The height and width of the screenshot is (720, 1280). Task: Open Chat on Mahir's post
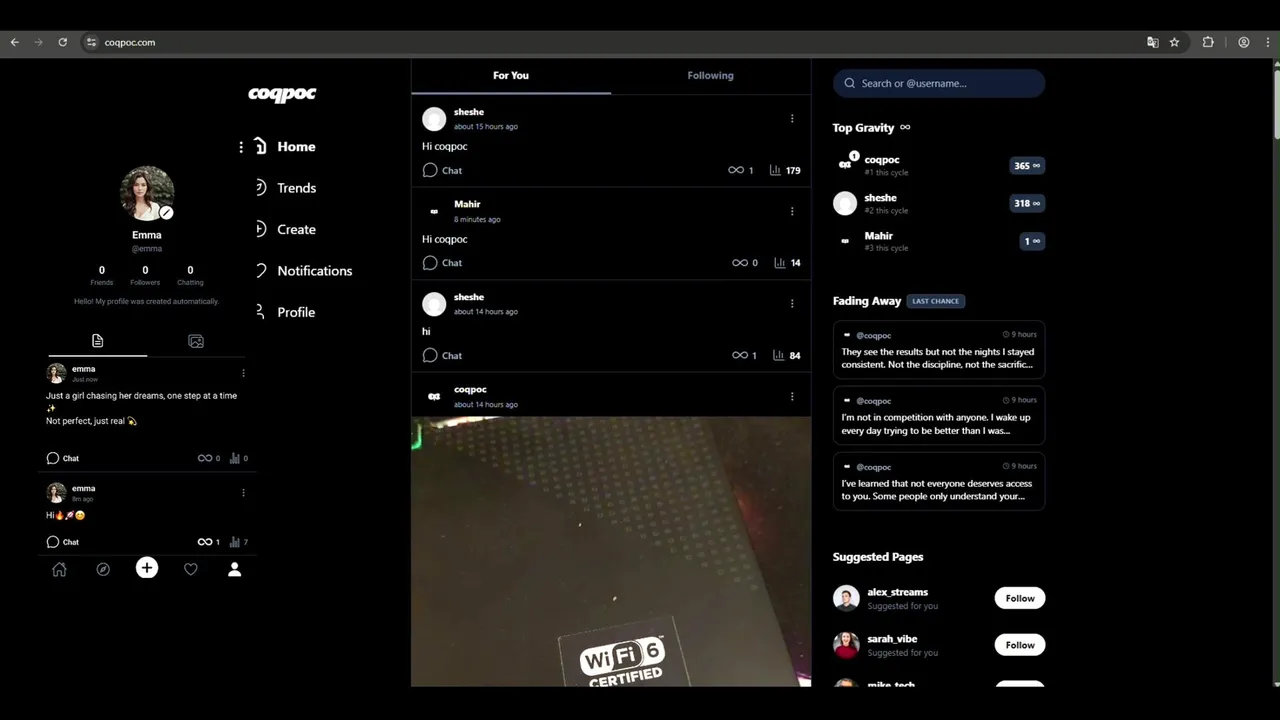pyautogui.click(x=442, y=263)
